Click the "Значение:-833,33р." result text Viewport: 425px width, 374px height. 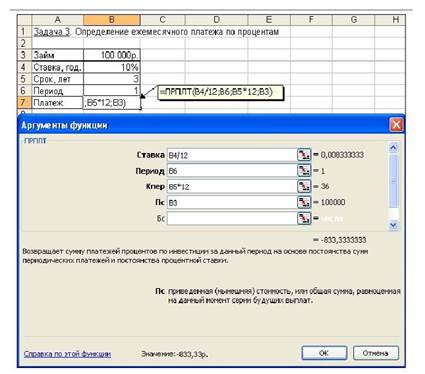175,354
